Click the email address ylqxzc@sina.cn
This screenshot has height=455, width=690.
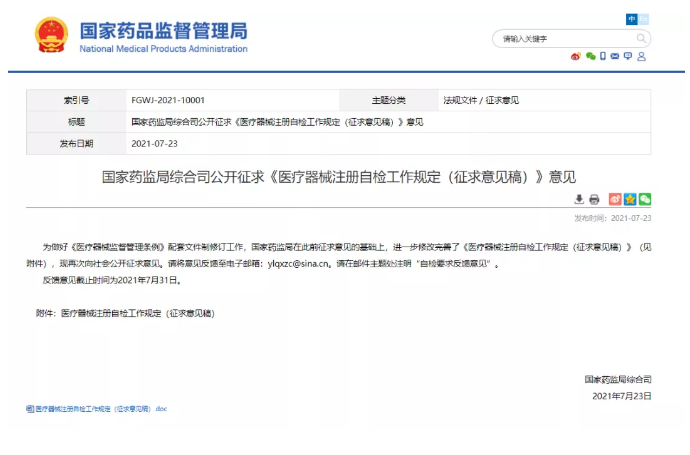click(298, 264)
